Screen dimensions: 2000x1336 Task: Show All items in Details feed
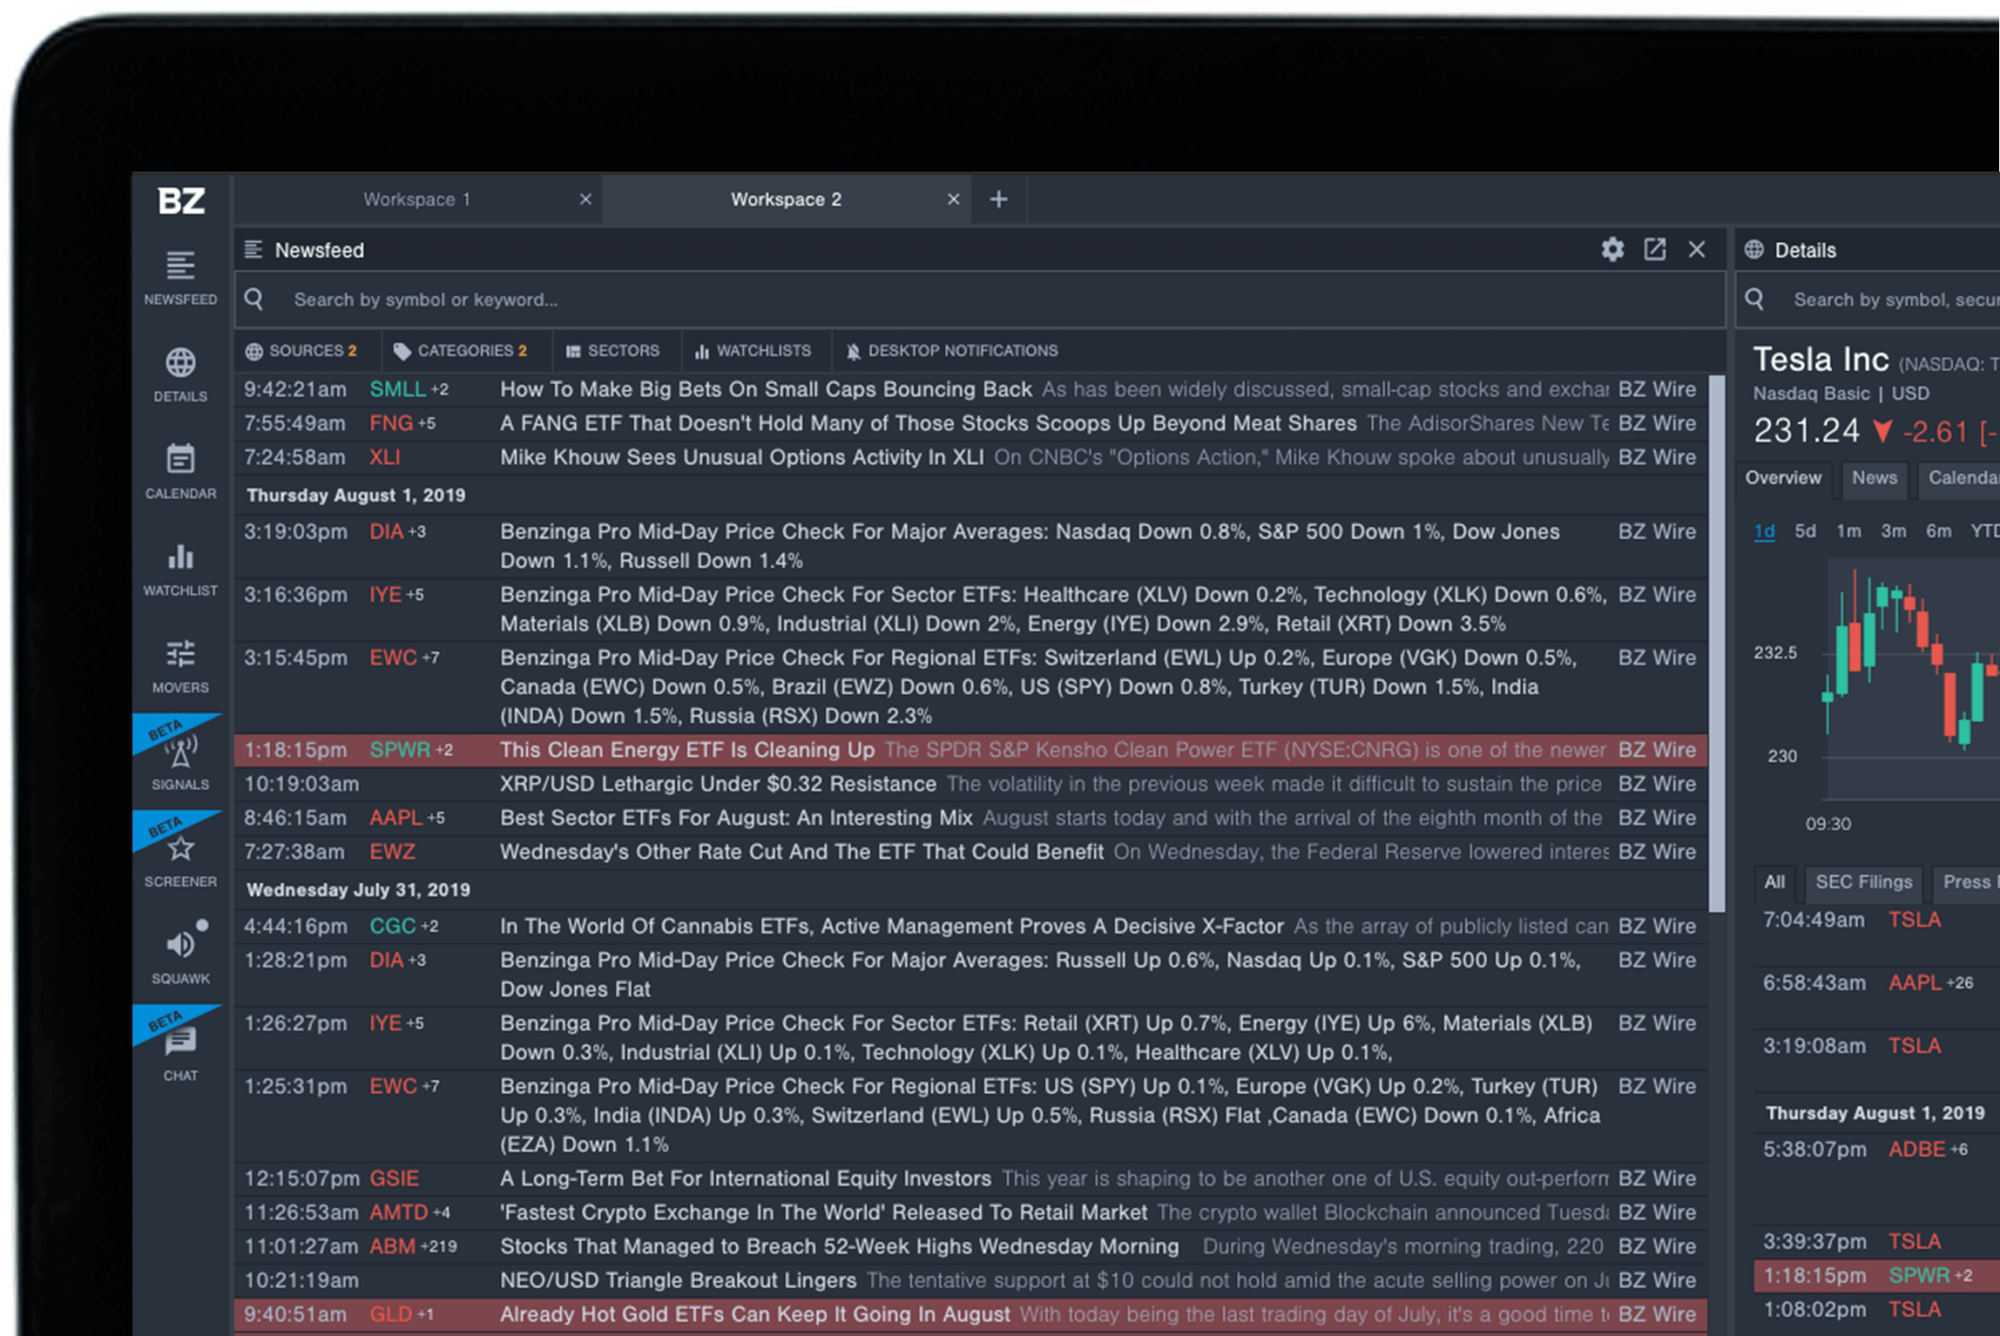(1774, 882)
